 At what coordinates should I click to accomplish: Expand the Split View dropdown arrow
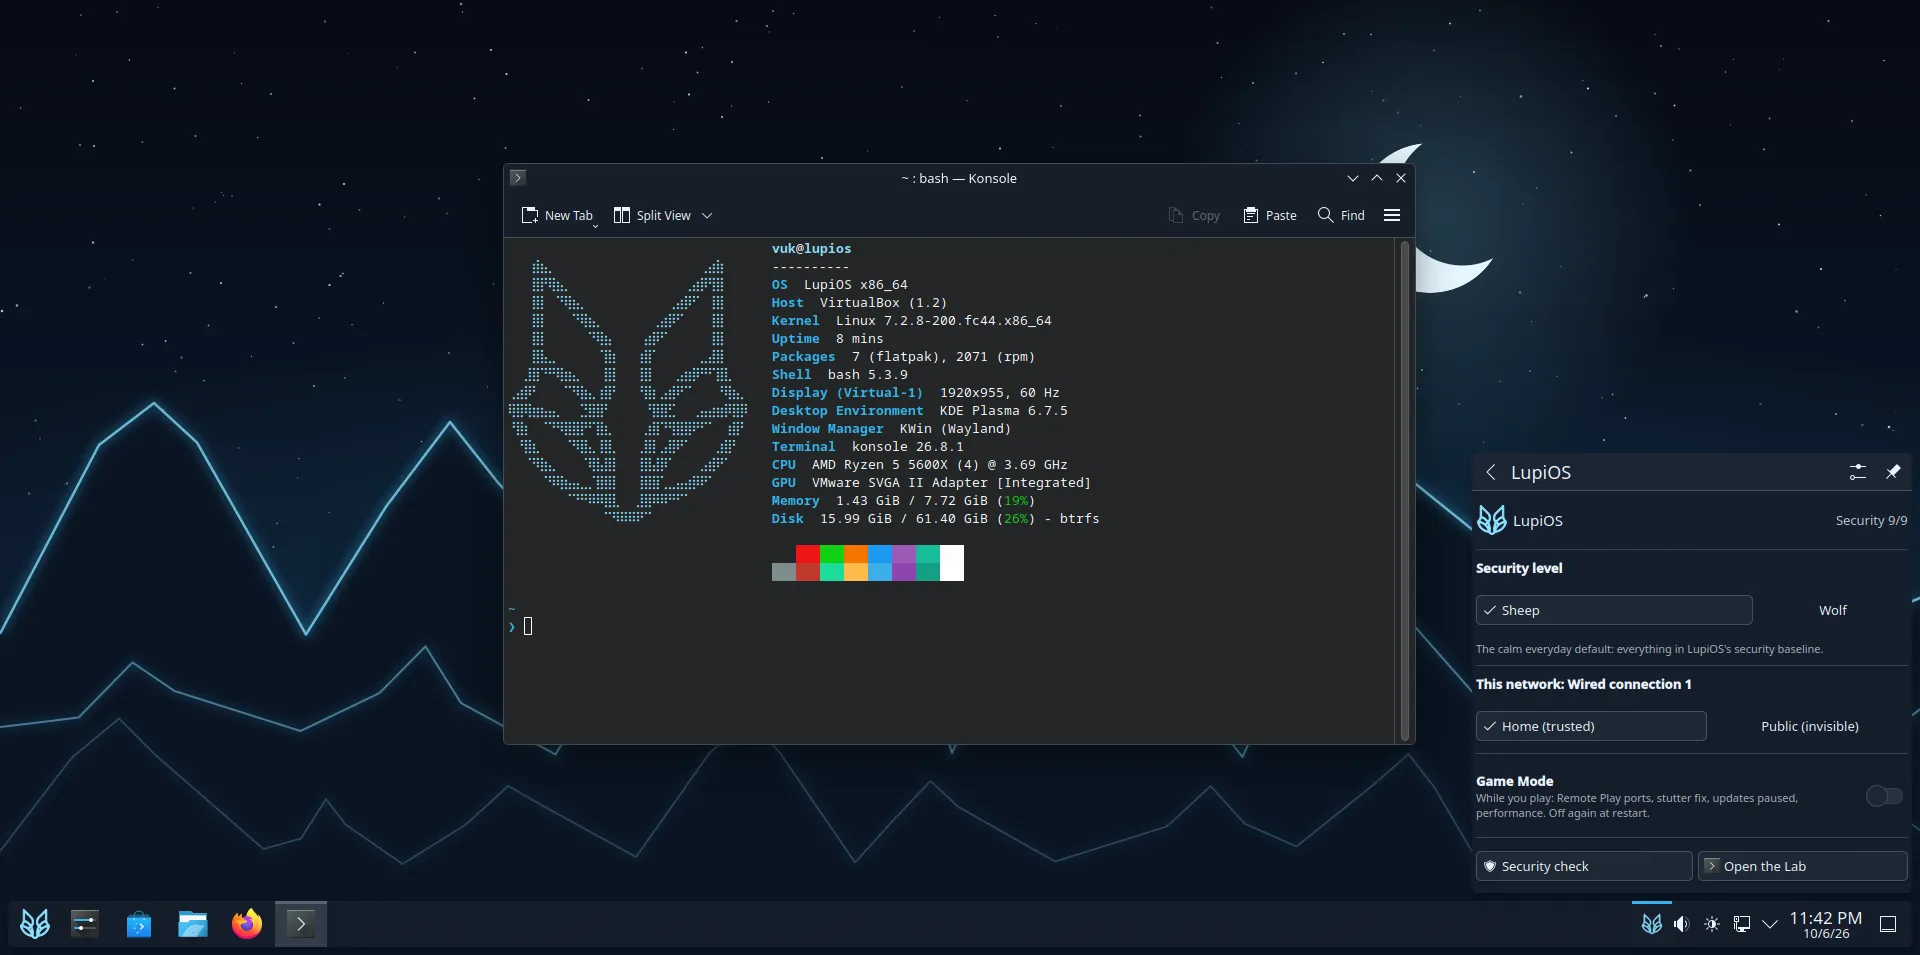tap(707, 215)
